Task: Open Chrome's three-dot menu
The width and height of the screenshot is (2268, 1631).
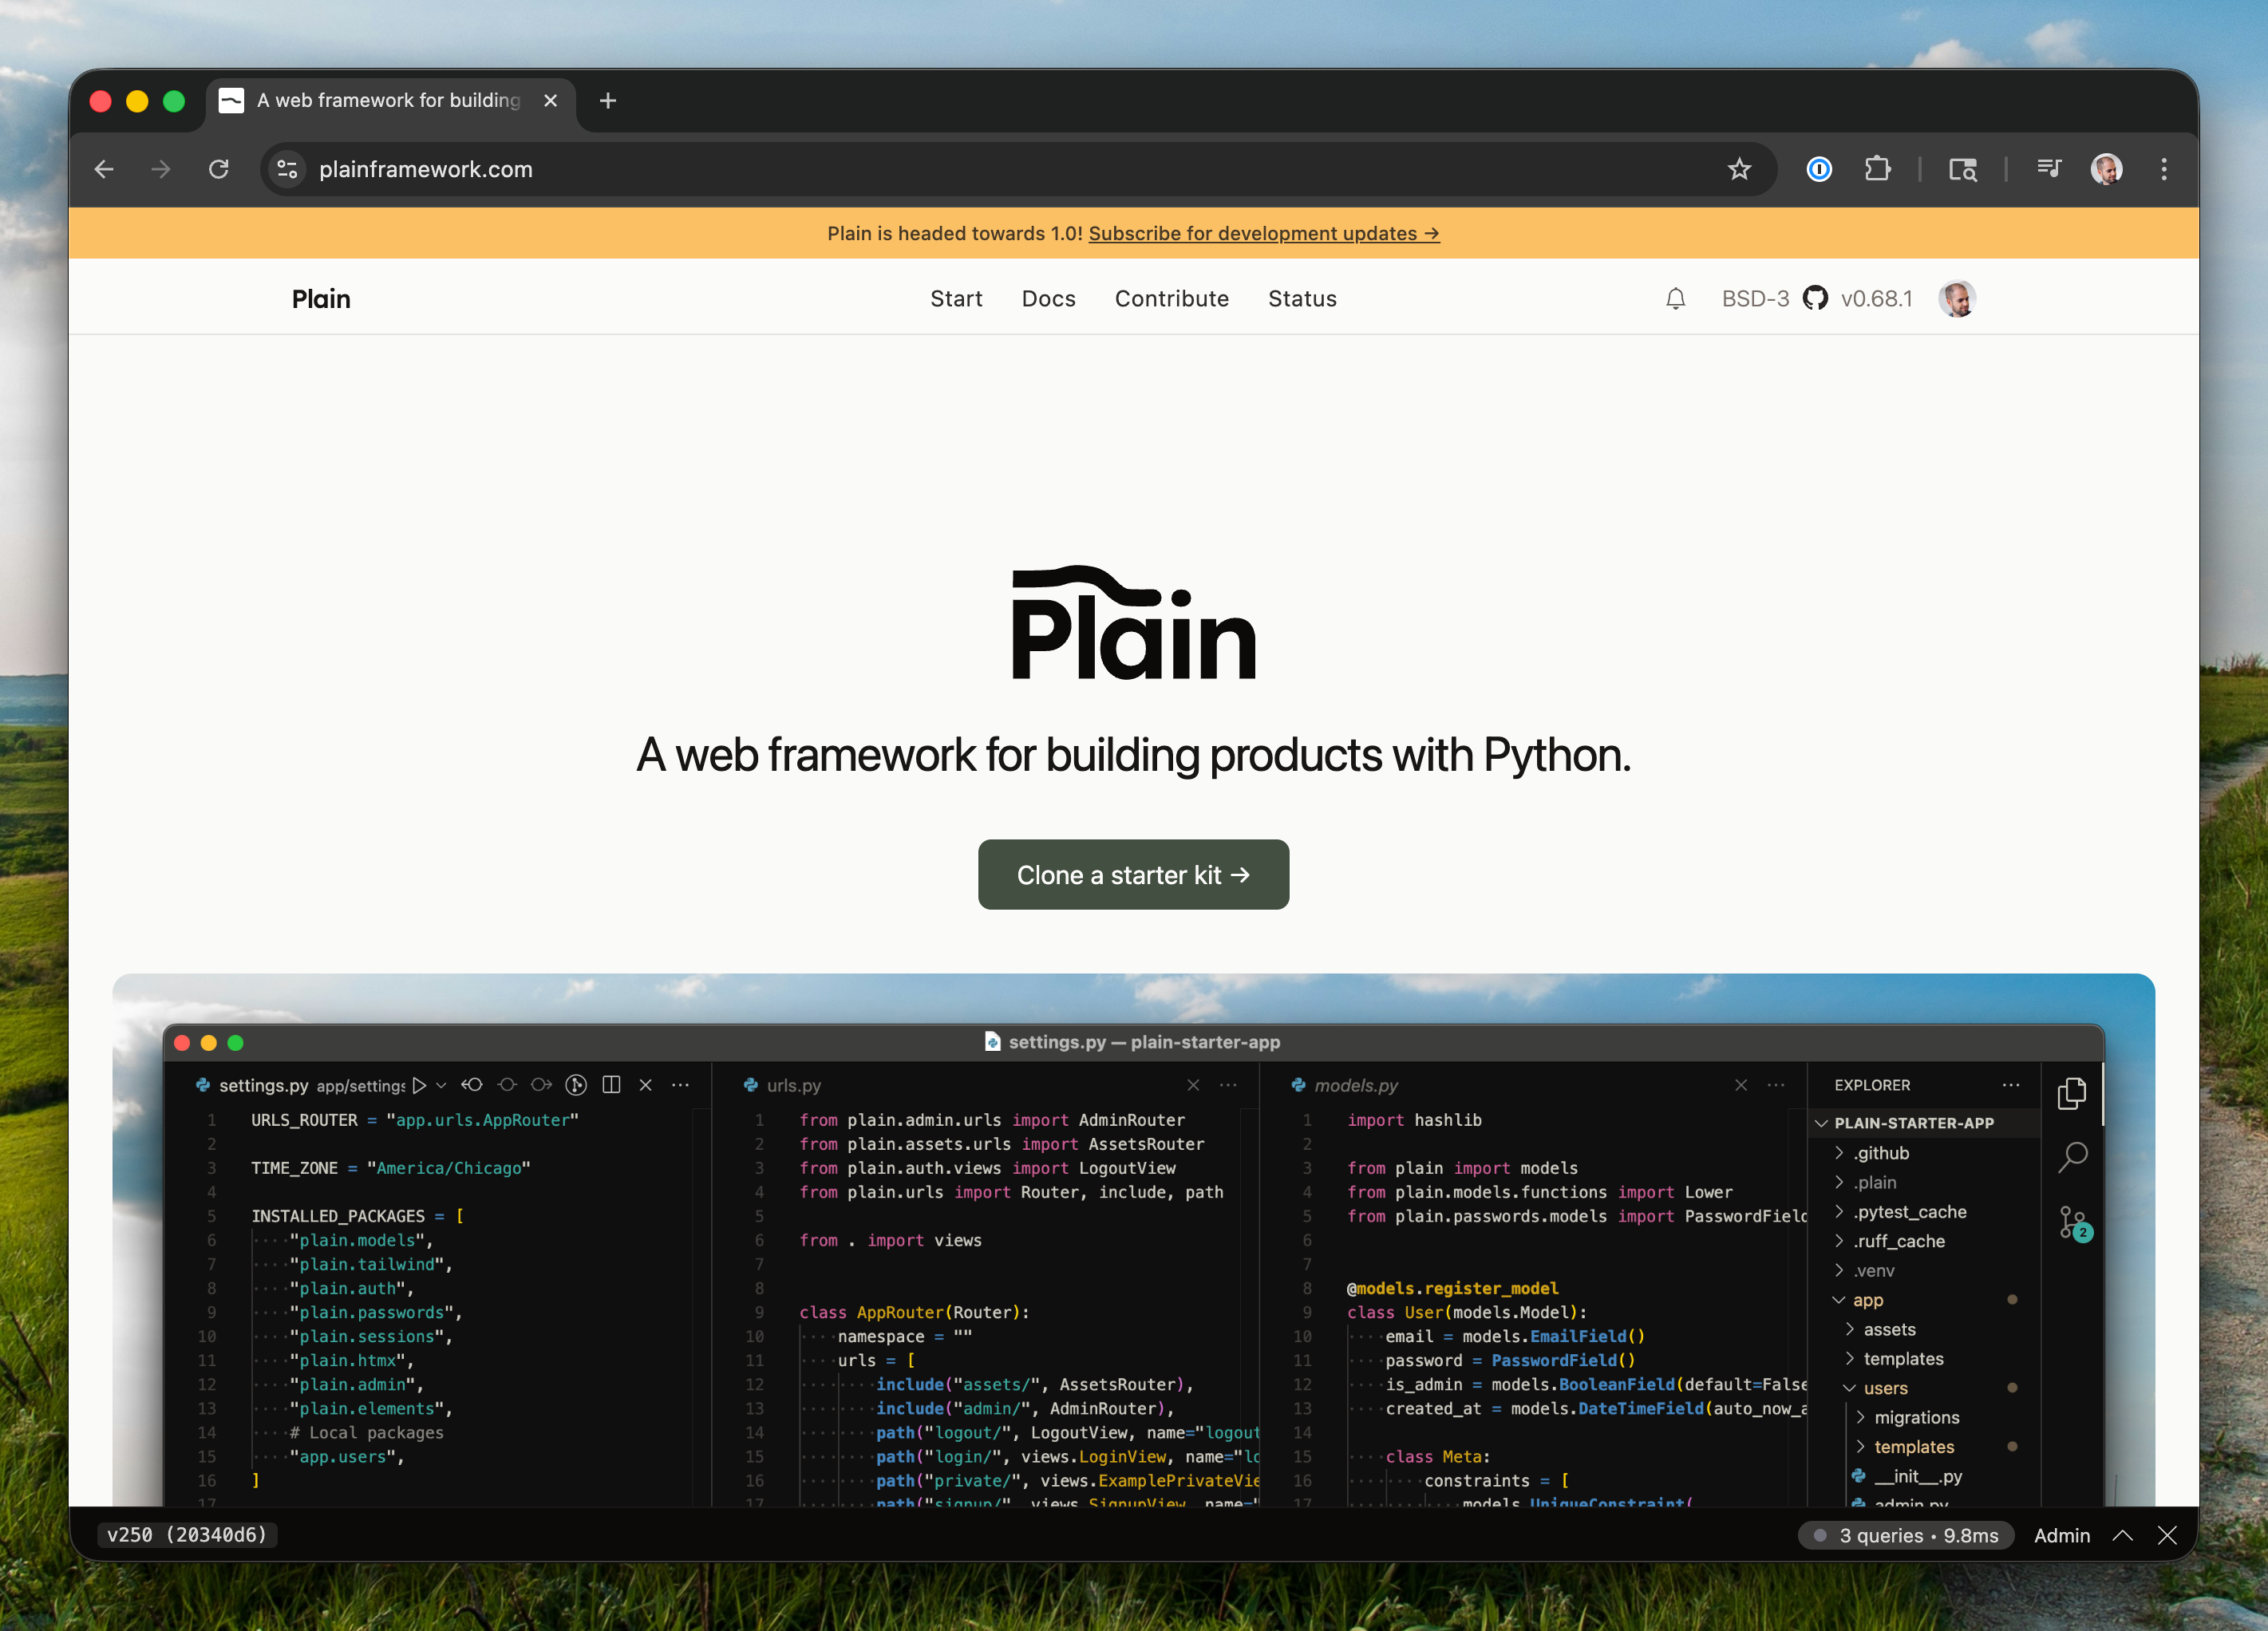Action: (2164, 169)
